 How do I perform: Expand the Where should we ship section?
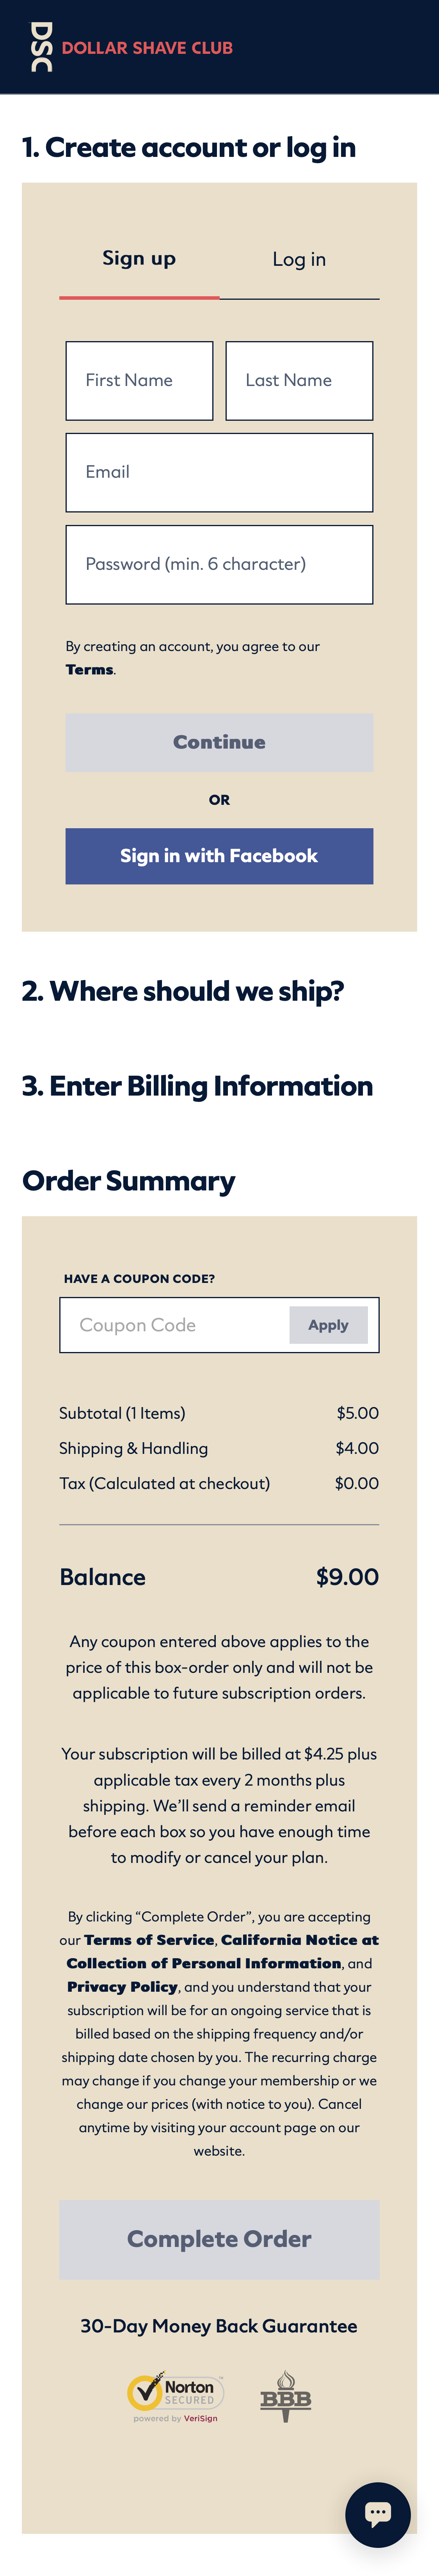tap(183, 991)
